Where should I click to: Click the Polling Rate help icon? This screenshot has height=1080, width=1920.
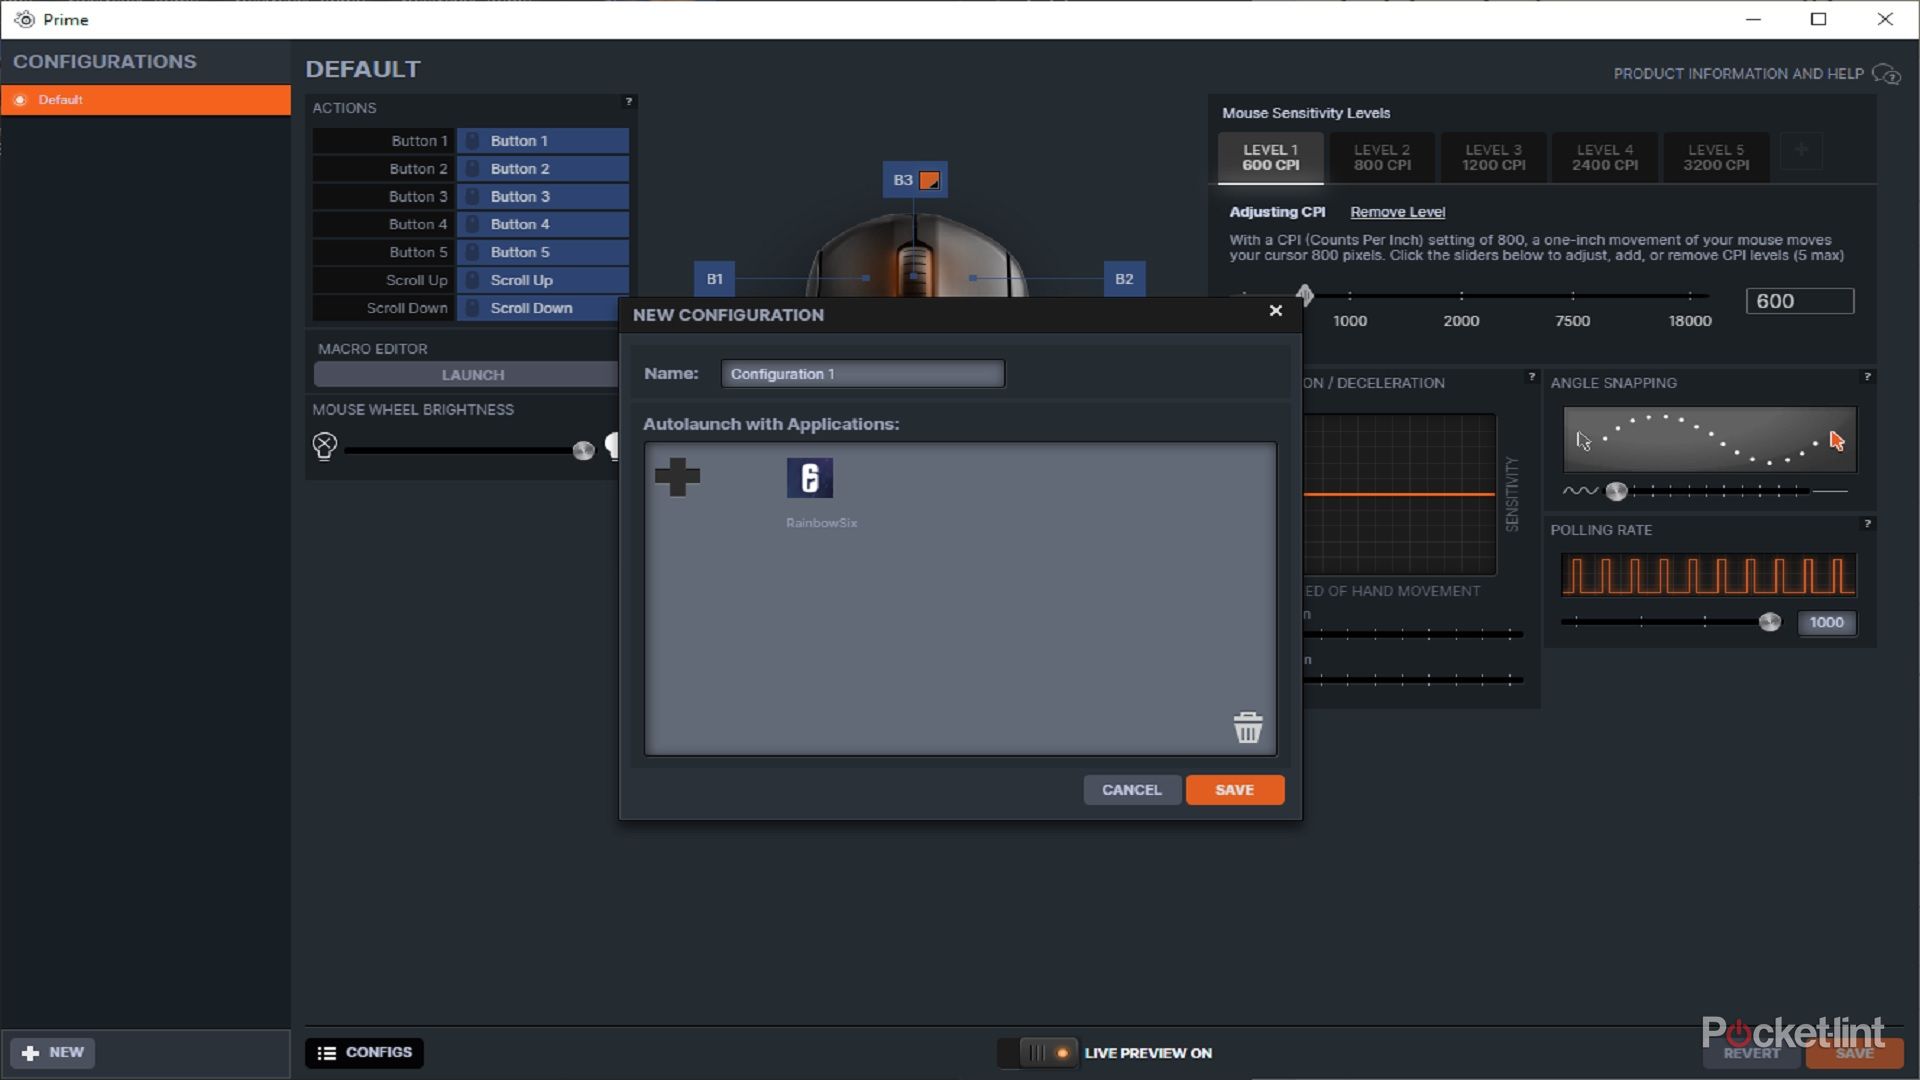[1866, 524]
